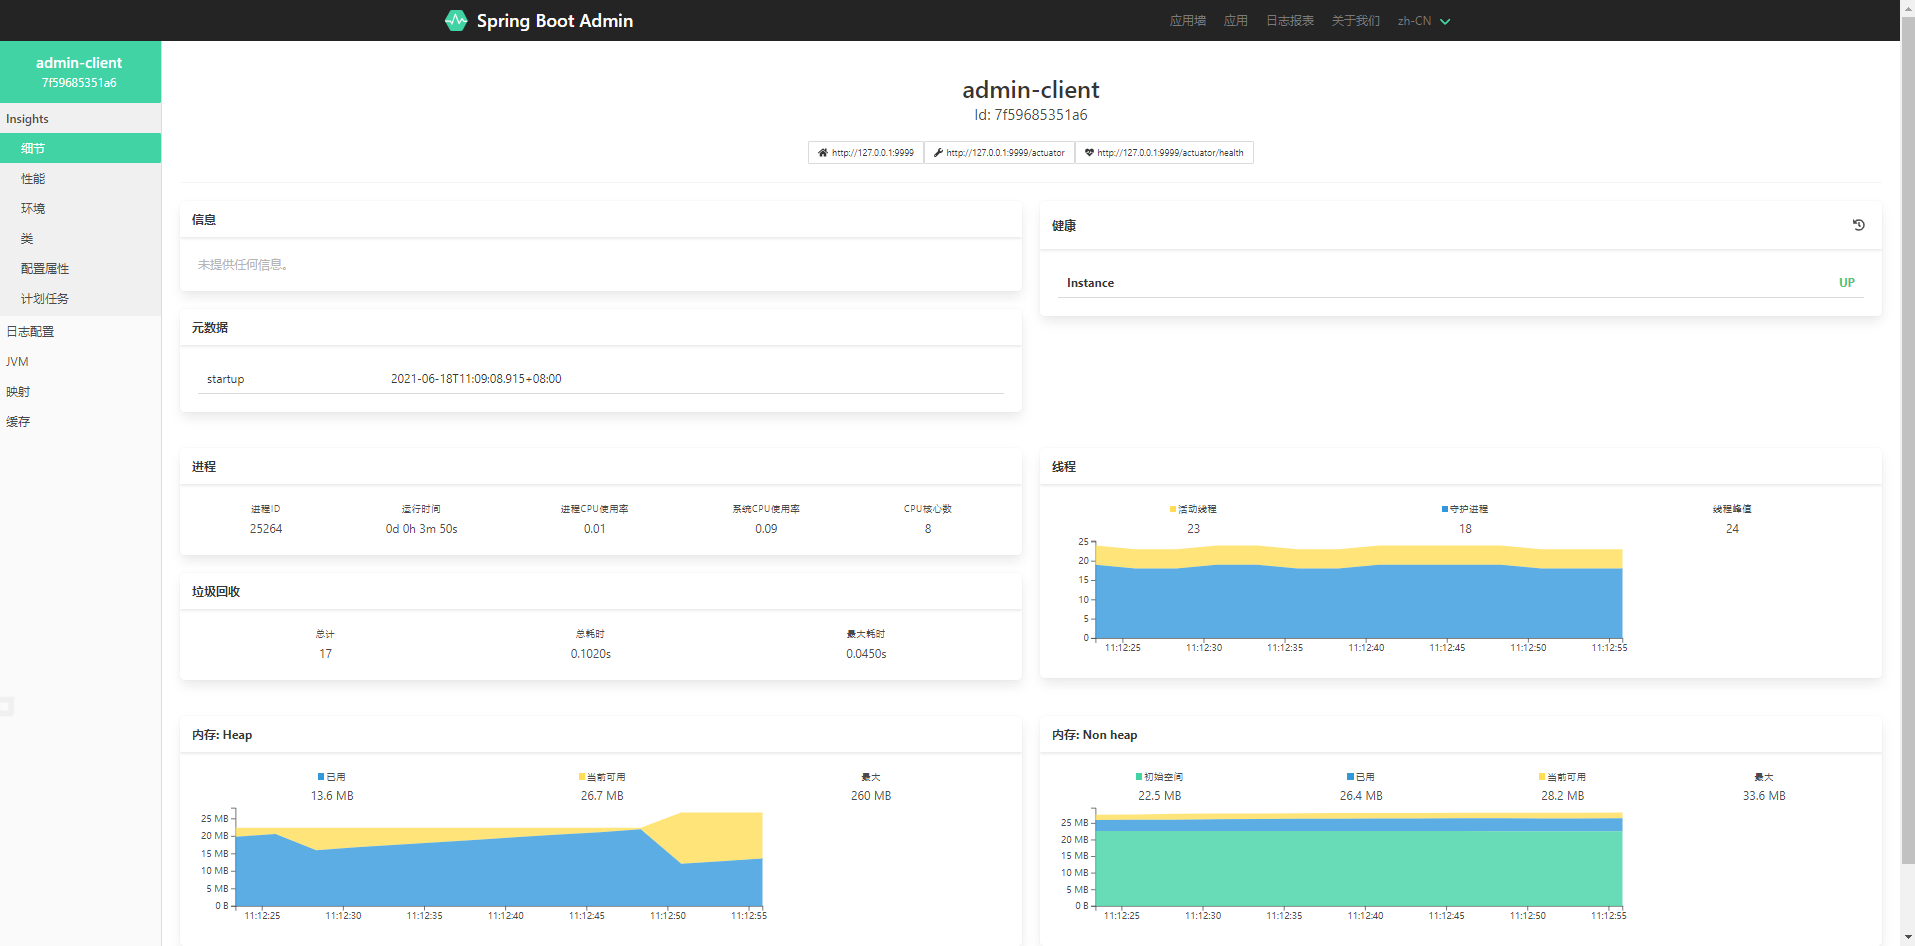Click the Instance health row

click(1460, 283)
